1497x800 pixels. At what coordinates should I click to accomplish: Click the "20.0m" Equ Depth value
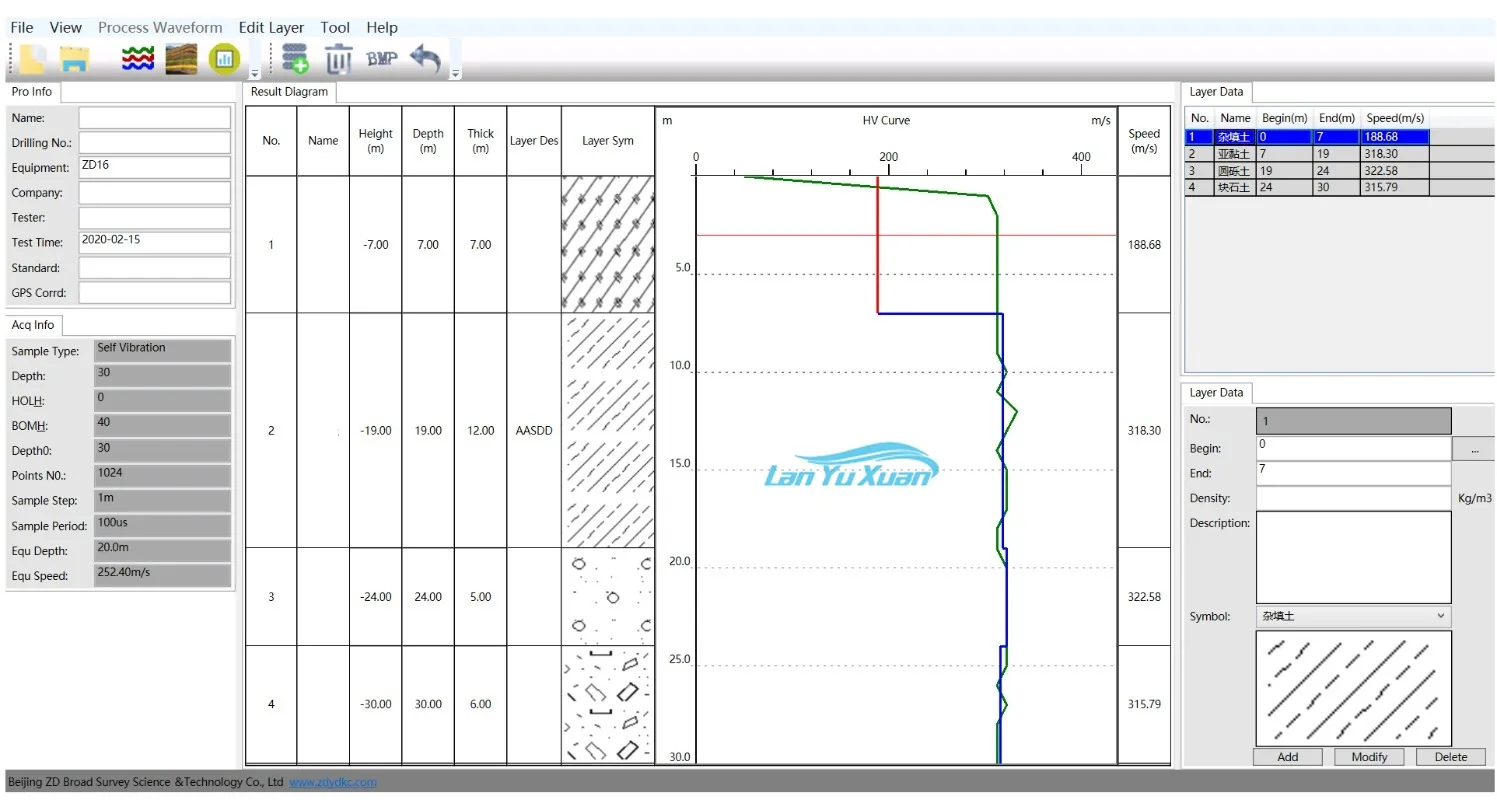coord(162,550)
